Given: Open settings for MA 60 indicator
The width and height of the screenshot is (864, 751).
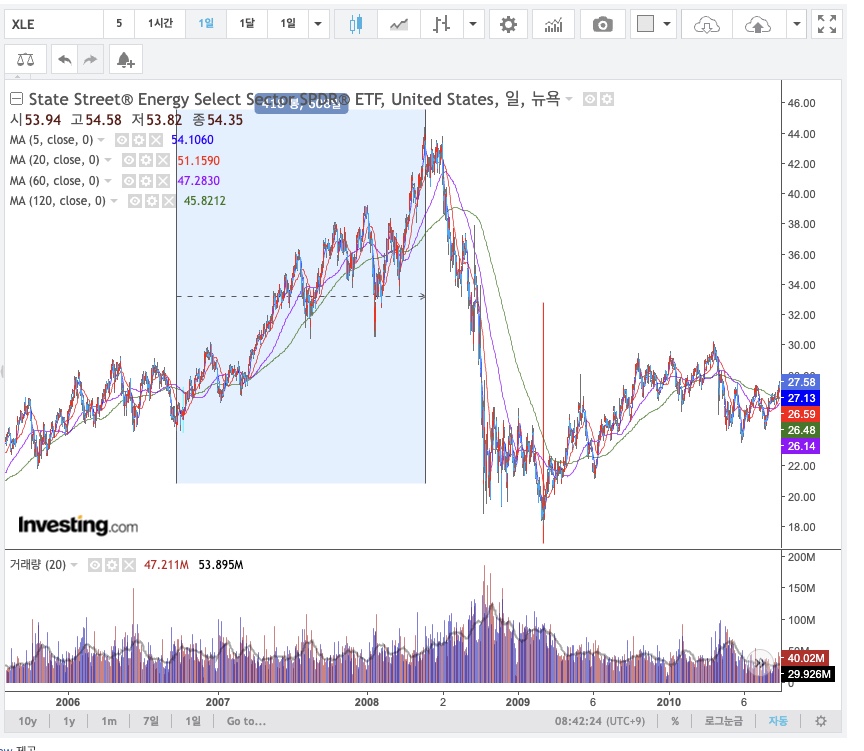Looking at the screenshot, I should pos(145,181).
